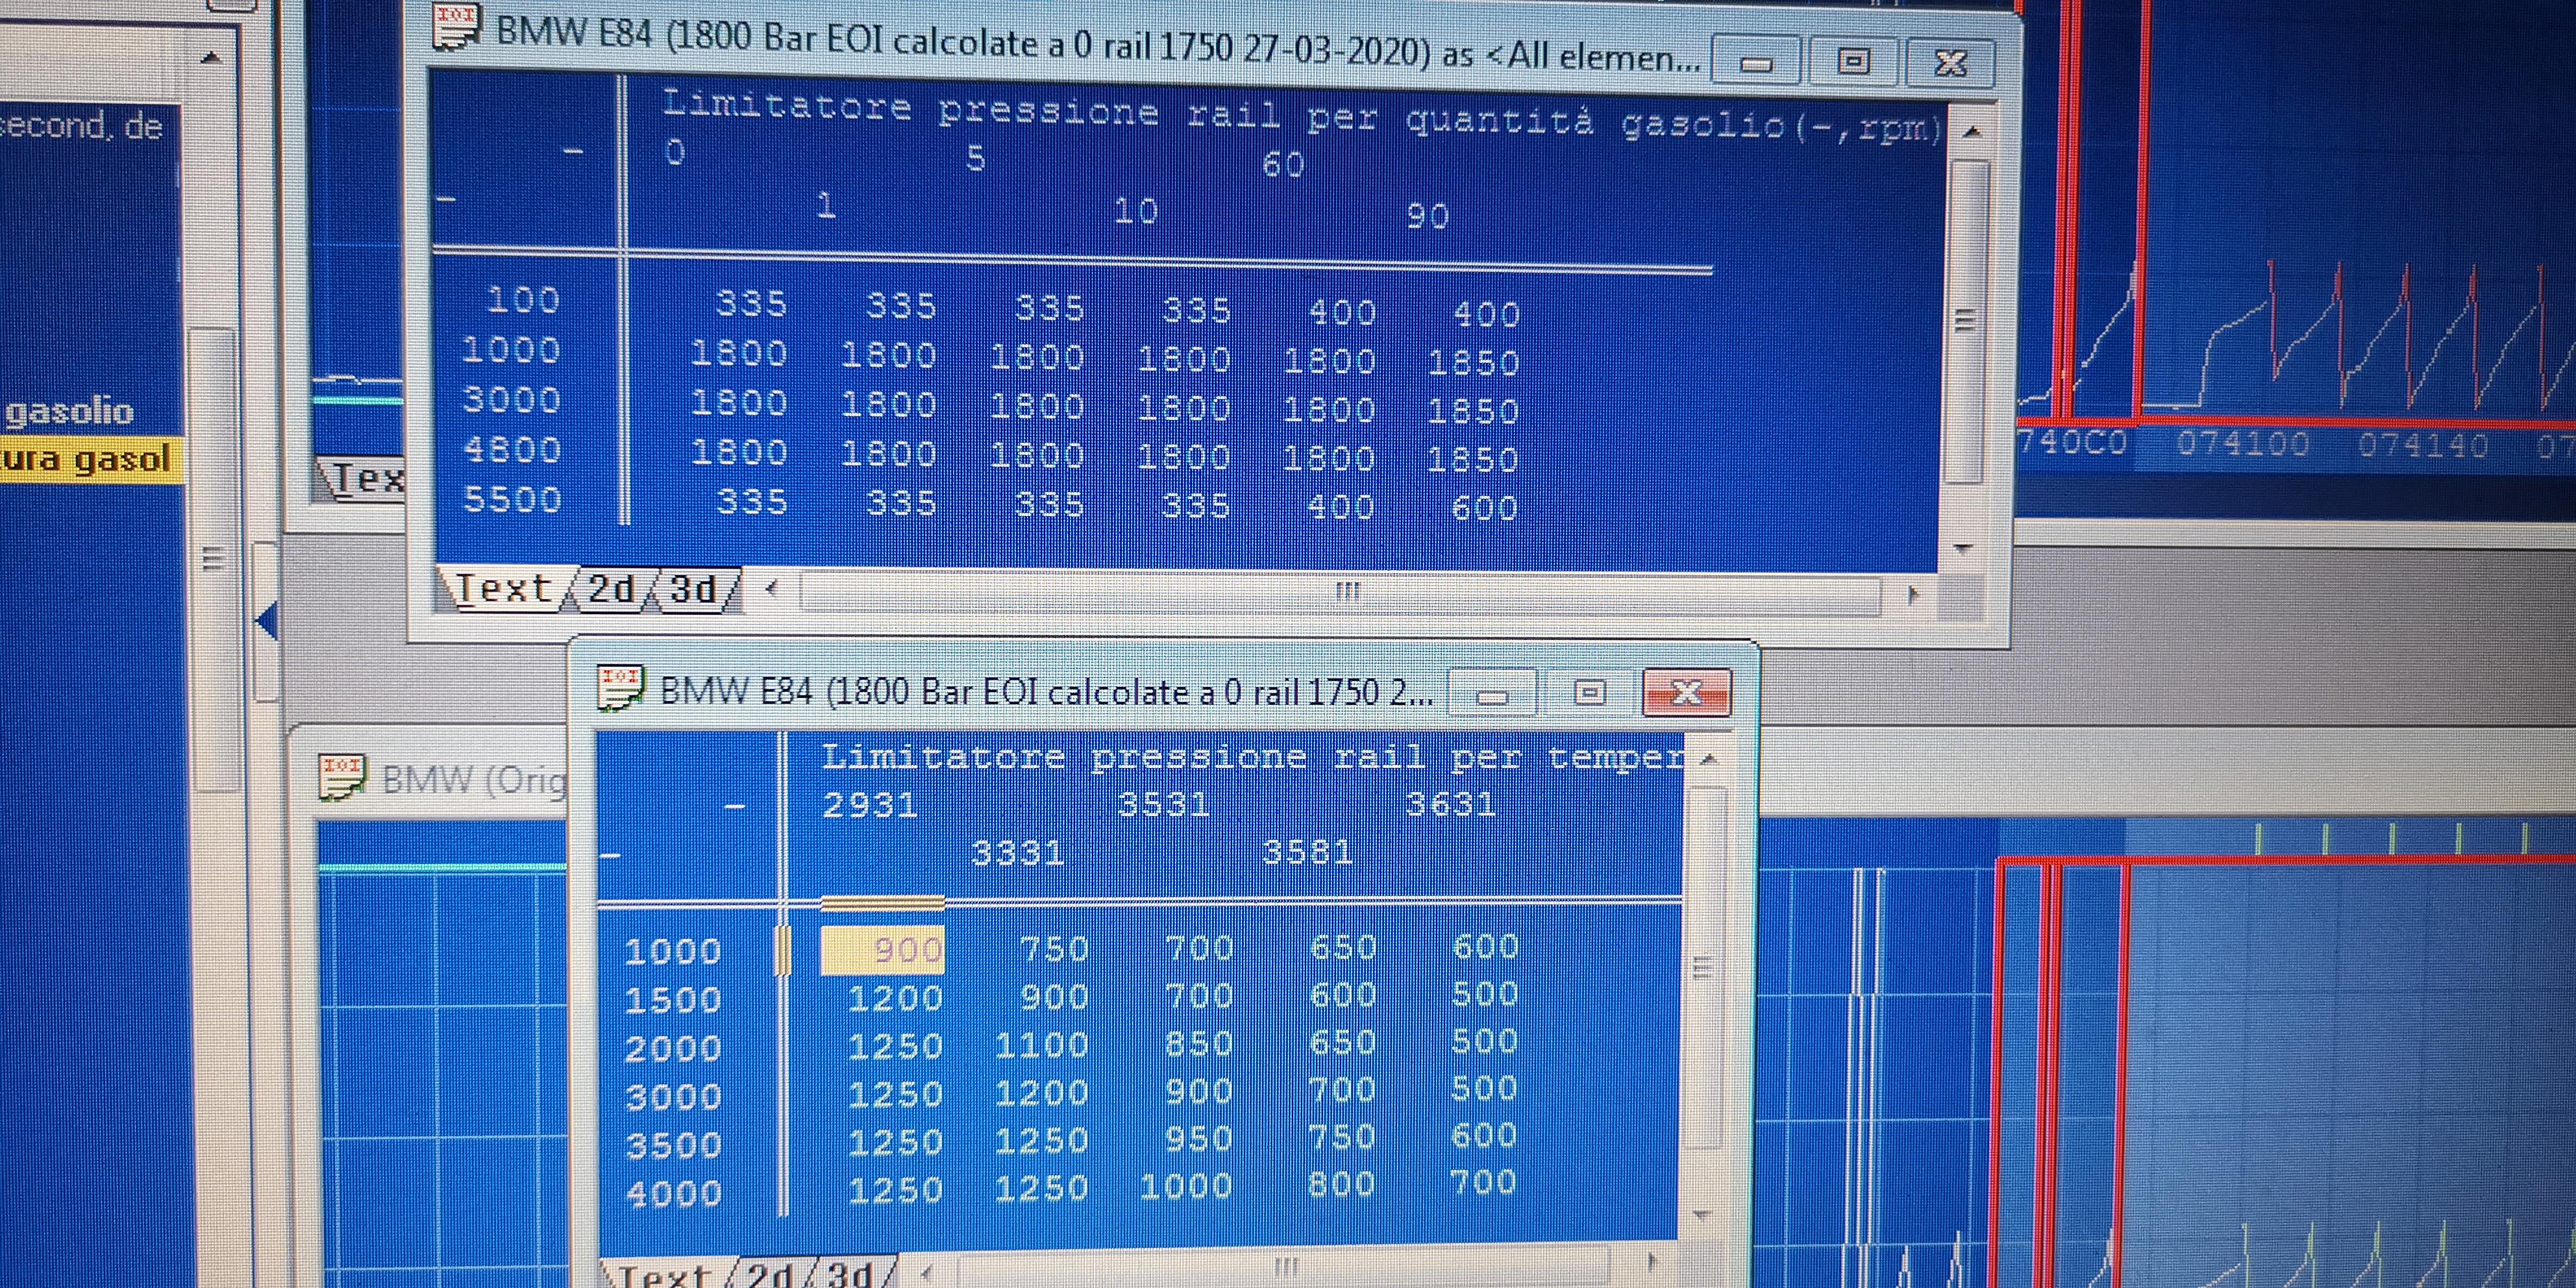Click column header 3631 in the lower table
Screen dimensions: 2576x1288
tap(1450, 804)
